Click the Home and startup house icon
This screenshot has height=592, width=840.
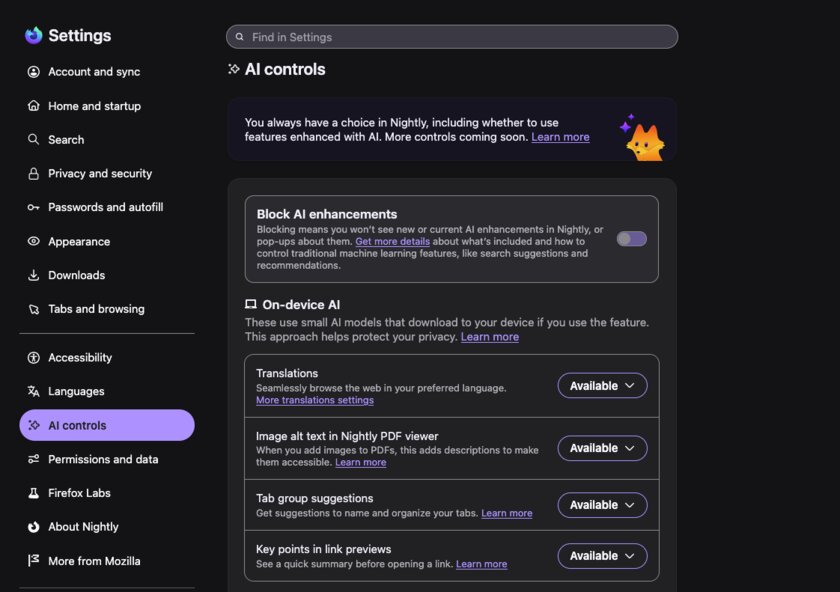coord(33,106)
